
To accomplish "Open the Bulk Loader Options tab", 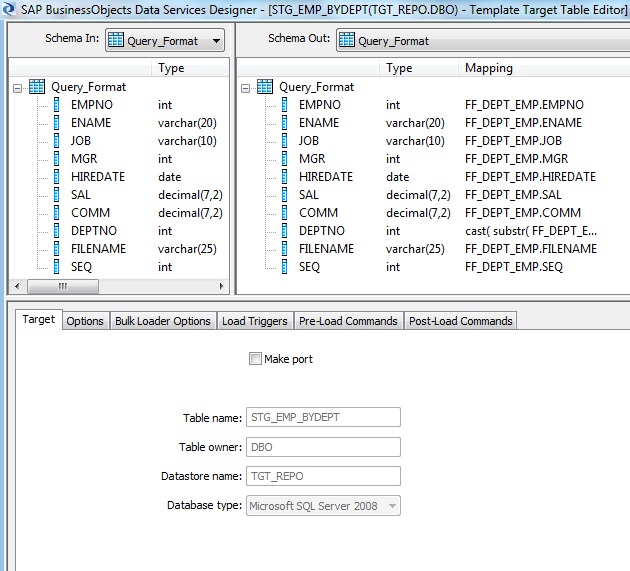I will (163, 321).
